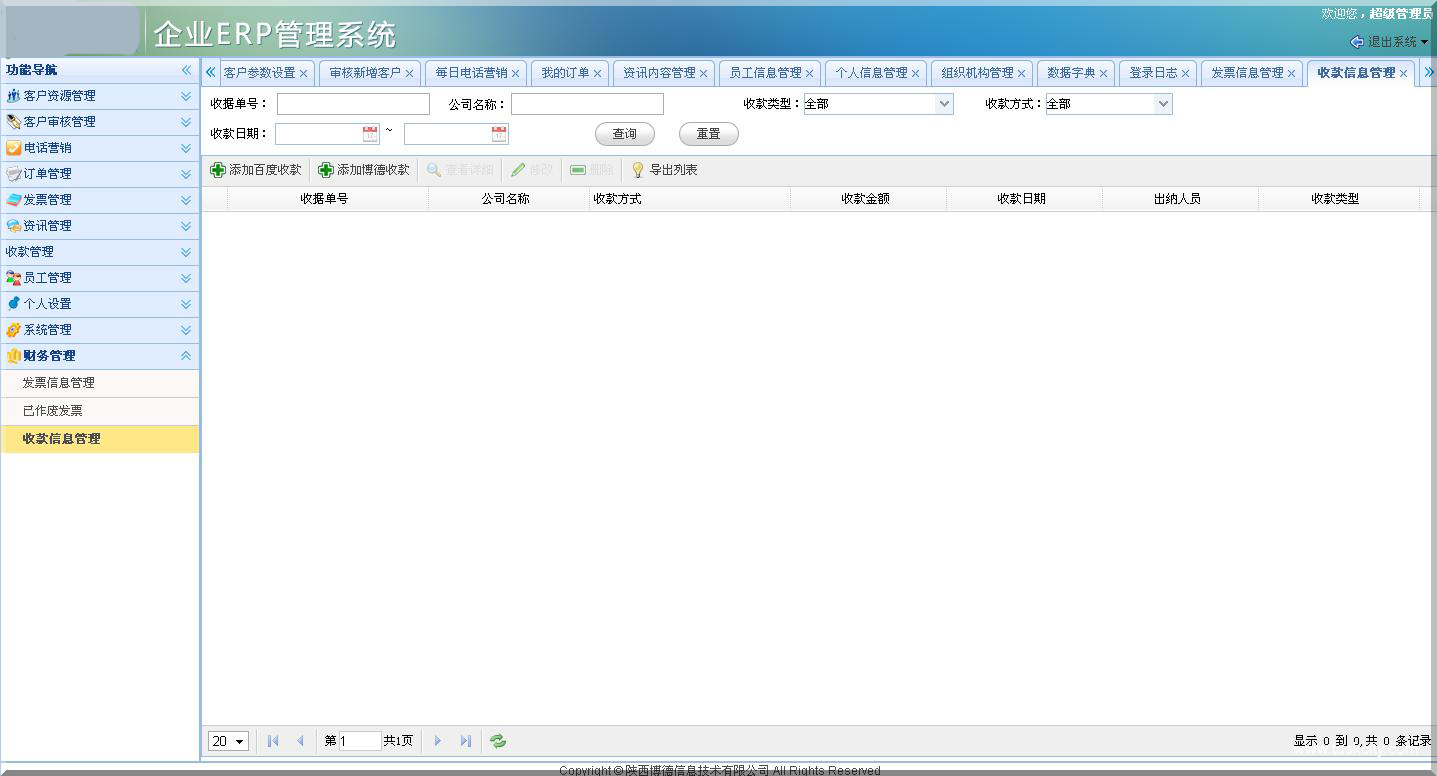Click the collapse sidebar double-arrow icon
Viewport: 1437px width, 776px height.
186,70
